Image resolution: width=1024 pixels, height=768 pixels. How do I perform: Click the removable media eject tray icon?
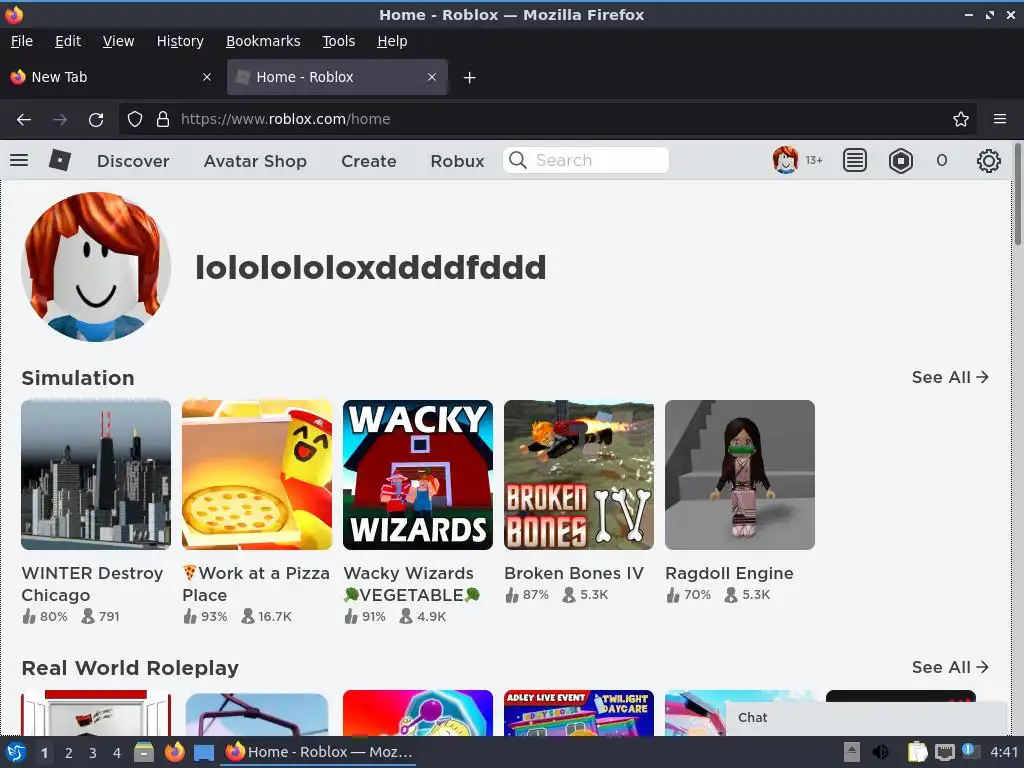pyautogui.click(x=852, y=752)
